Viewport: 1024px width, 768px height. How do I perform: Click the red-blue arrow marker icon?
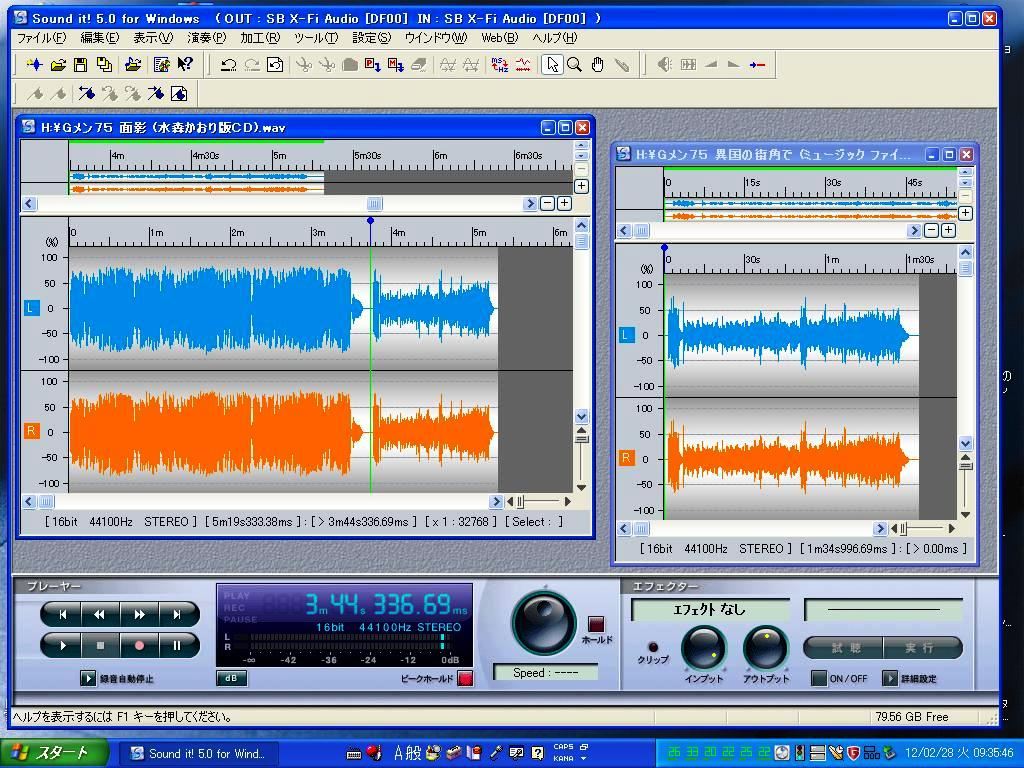[758, 65]
